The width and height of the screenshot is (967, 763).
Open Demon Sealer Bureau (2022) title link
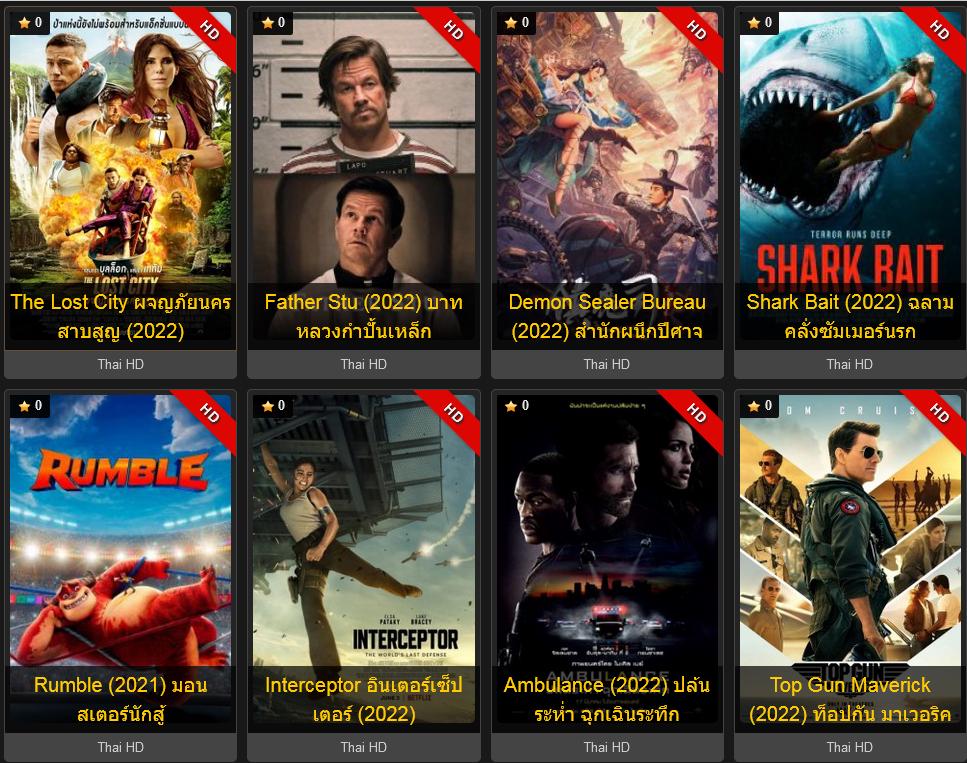(607, 316)
